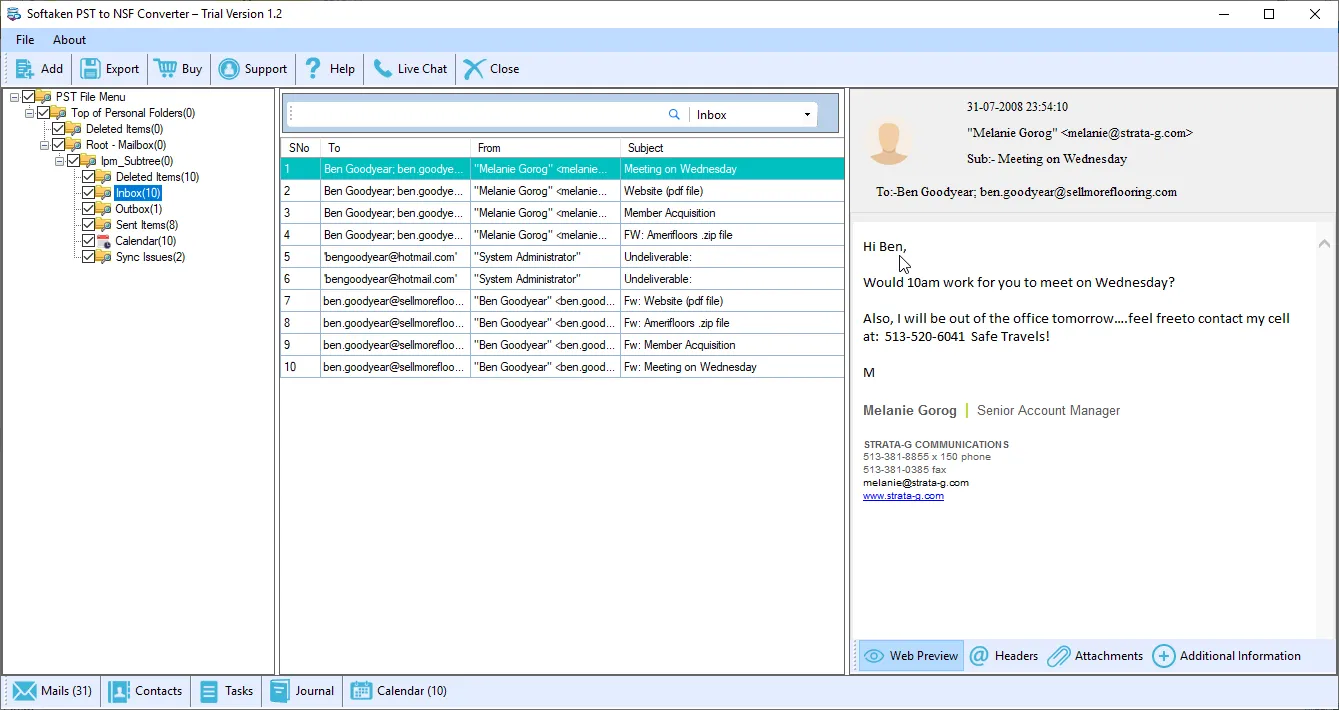Click the search magnifier icon
The height and width of the screenshot is (710, 1339).
point(674,115)
